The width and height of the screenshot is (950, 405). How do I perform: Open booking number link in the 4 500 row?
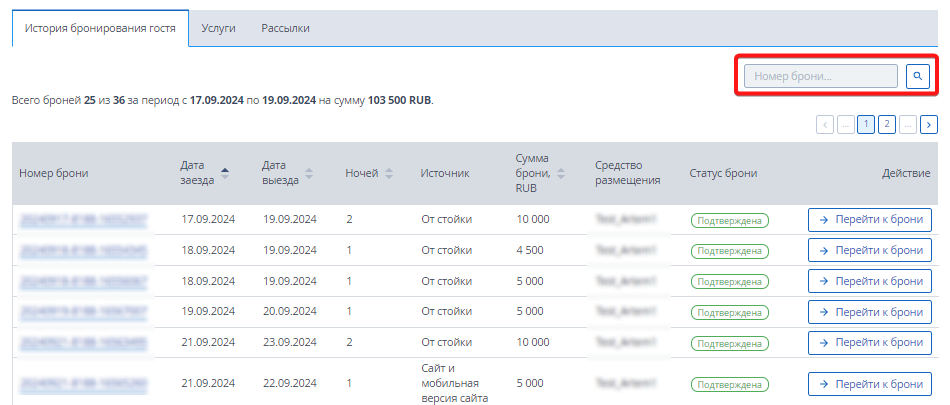point(84,250)
